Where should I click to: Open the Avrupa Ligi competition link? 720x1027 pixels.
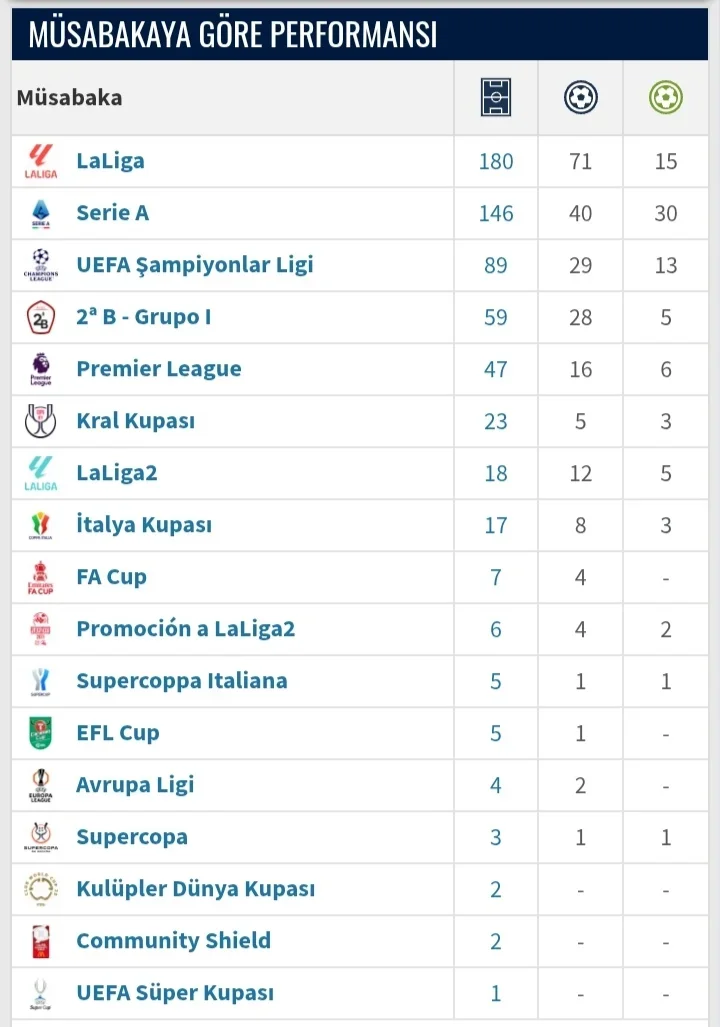tap(135, 785)
